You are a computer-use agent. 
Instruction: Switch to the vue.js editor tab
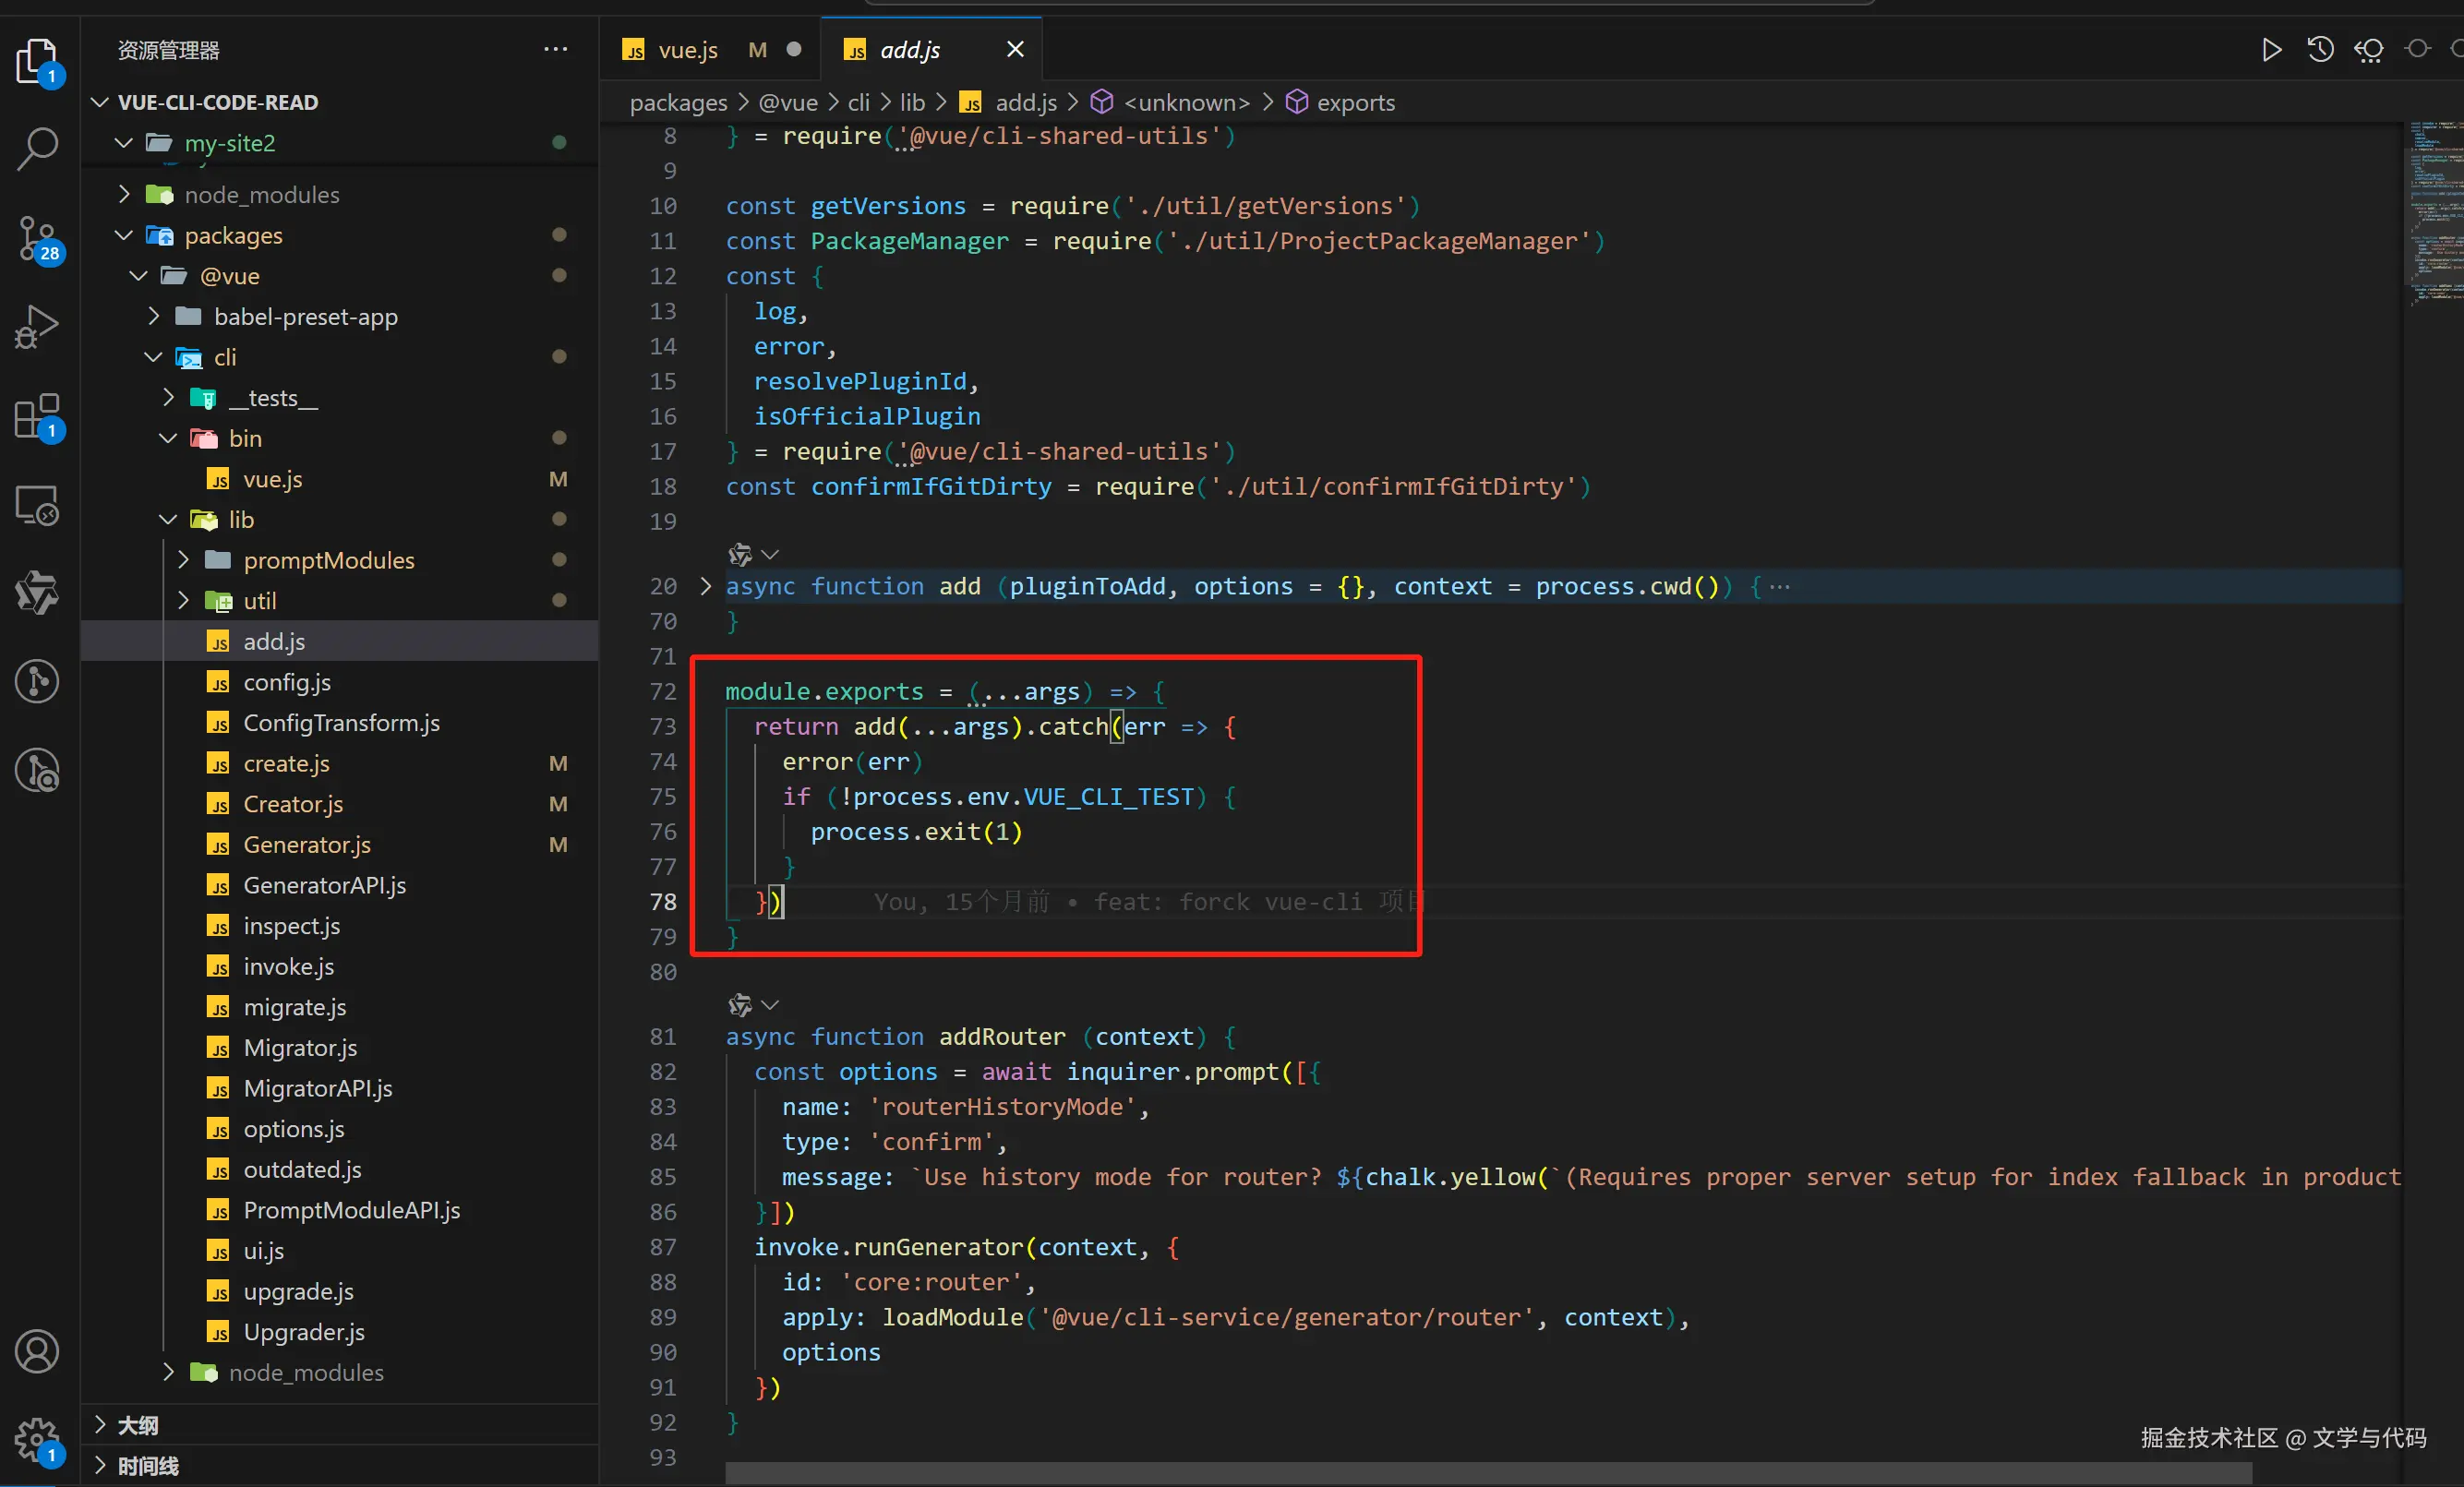pyautogui.click(x=687, y=50)
